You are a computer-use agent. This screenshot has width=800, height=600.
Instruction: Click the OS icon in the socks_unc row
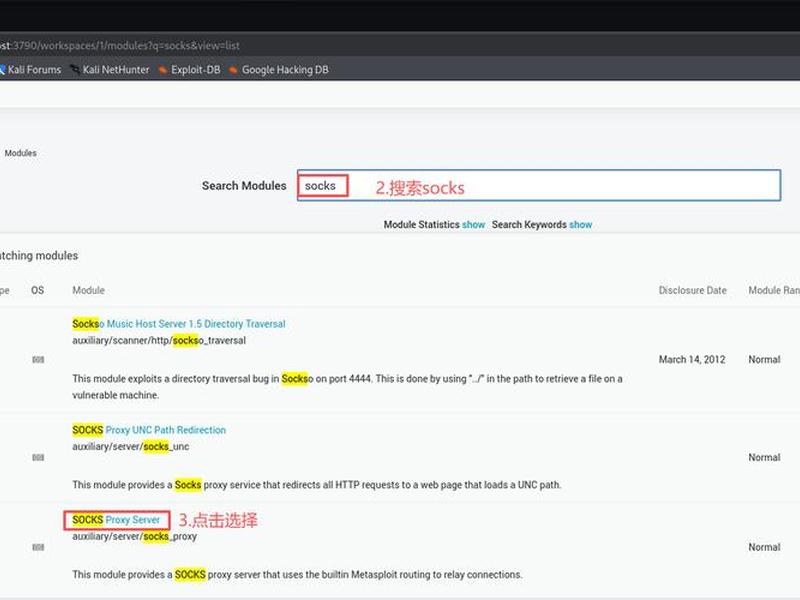(x=38, y=458)
